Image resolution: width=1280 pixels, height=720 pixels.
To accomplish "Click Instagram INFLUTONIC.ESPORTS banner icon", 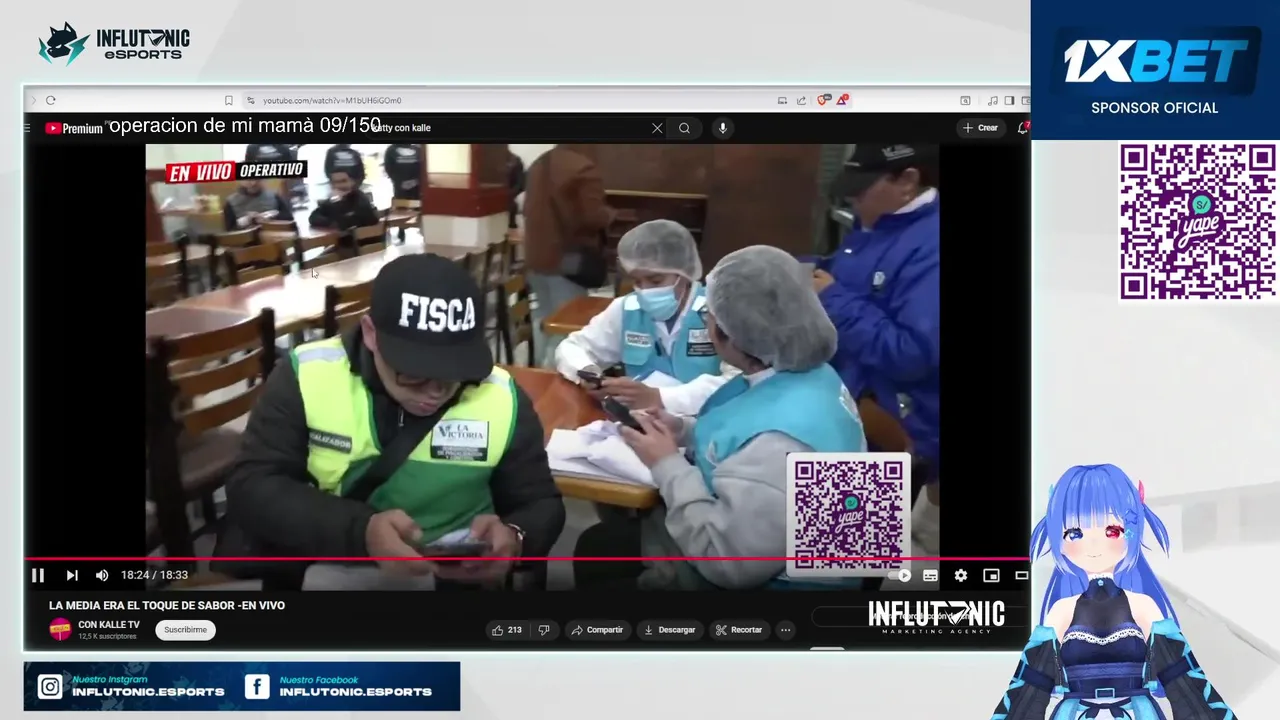I will (x=50, y=687).
